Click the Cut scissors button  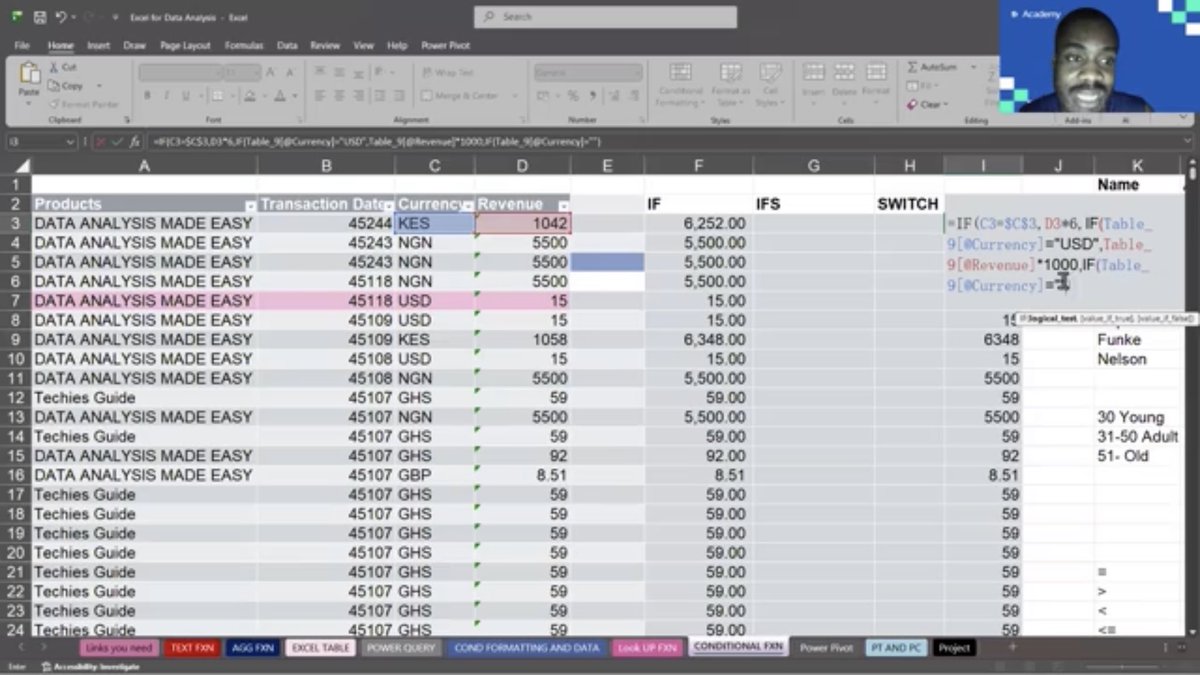62,67
